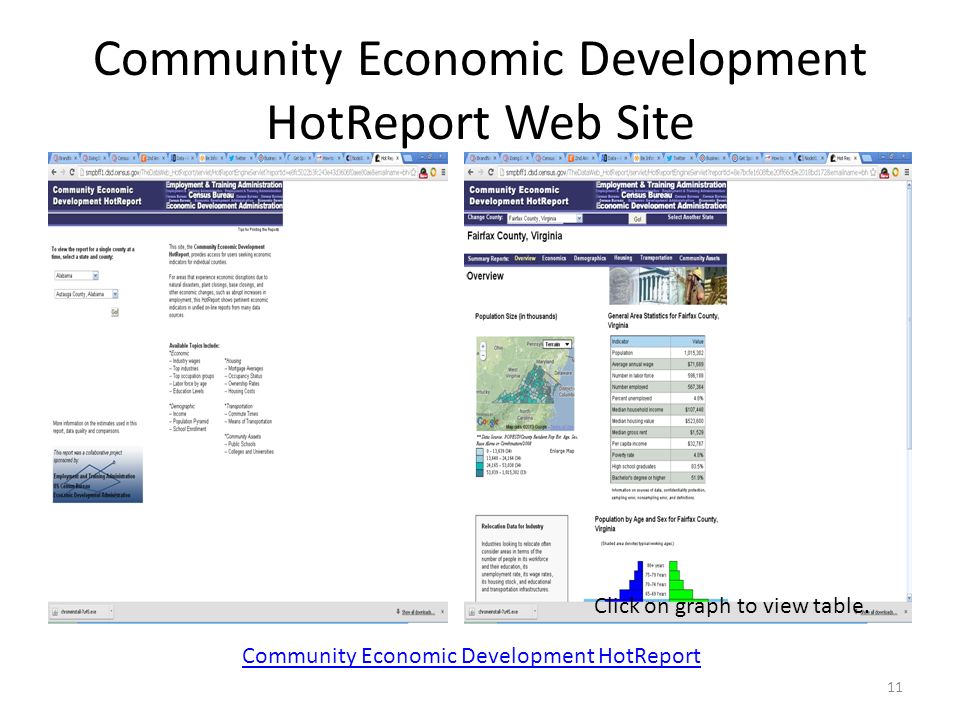This screenshot has height=720, width=960.
Task: Switch to the Transportation summary report
Action: tap(656, 258)
